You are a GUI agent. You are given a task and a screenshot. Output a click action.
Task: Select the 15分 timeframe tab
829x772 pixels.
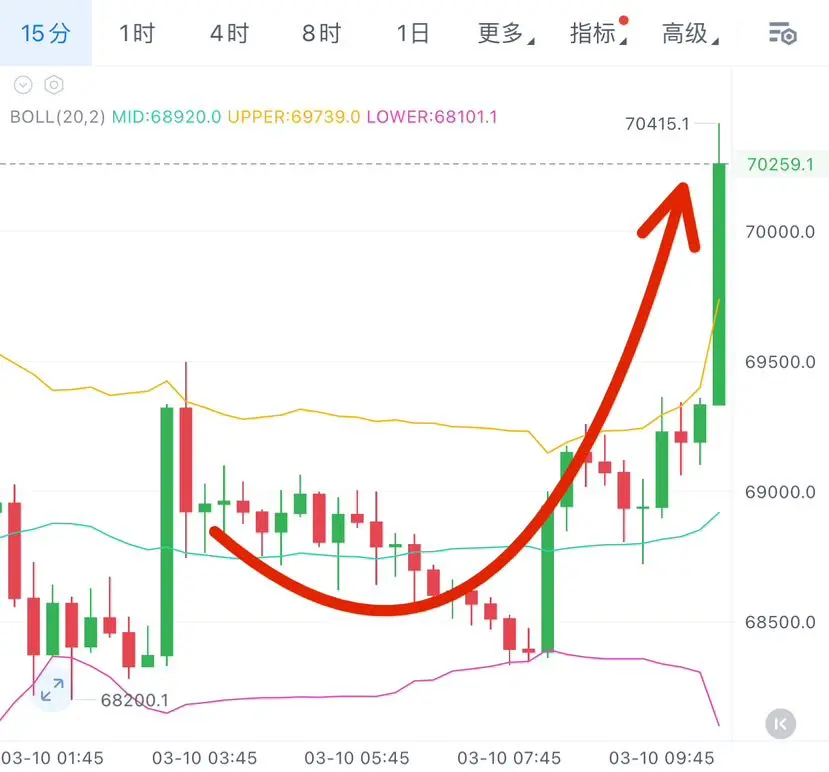(x=45, y=33)
